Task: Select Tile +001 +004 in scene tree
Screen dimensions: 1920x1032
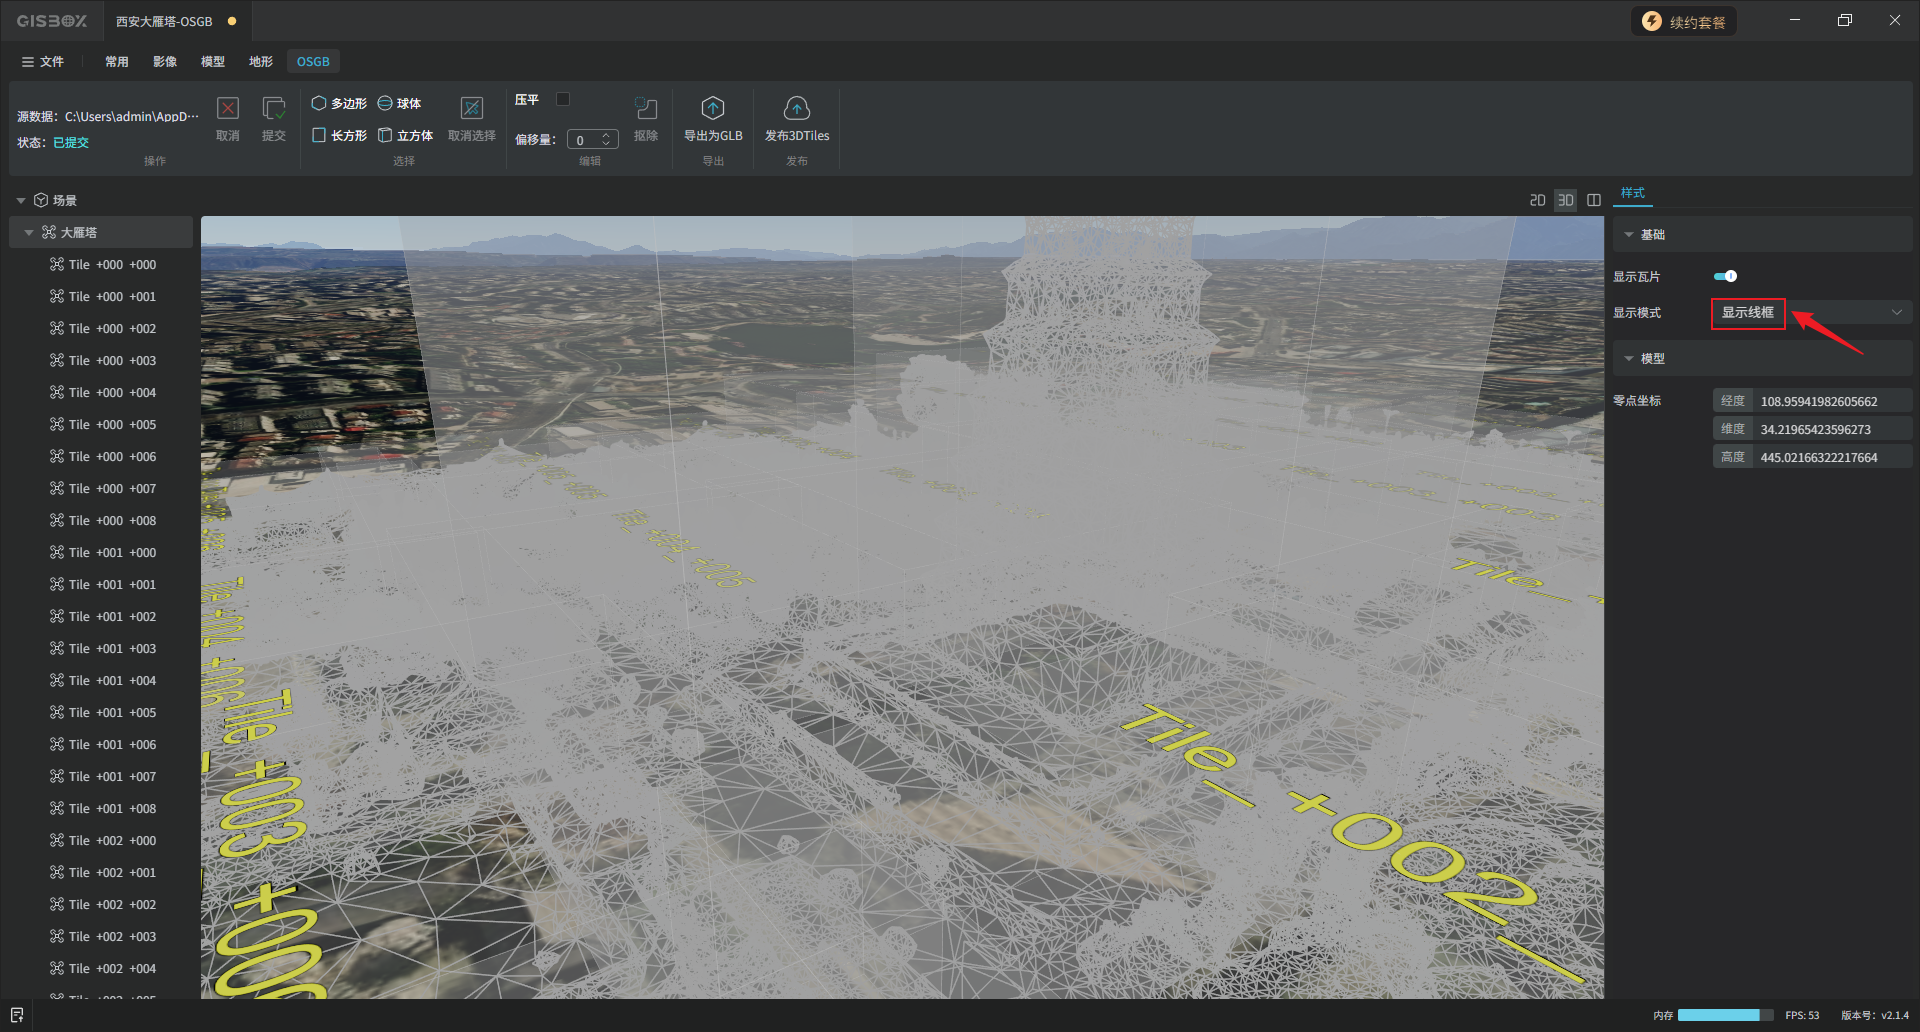Action: 112,681
